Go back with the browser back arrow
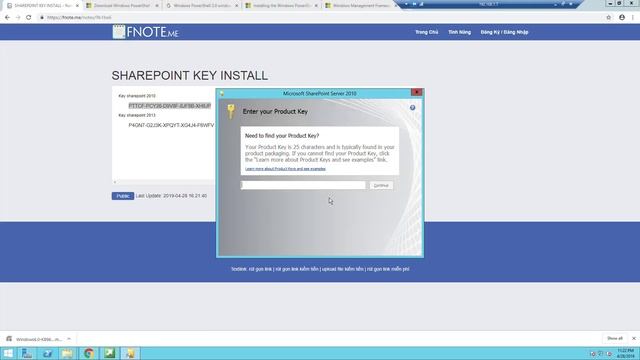This screenshot has width=640, height=360. [7, 18]
